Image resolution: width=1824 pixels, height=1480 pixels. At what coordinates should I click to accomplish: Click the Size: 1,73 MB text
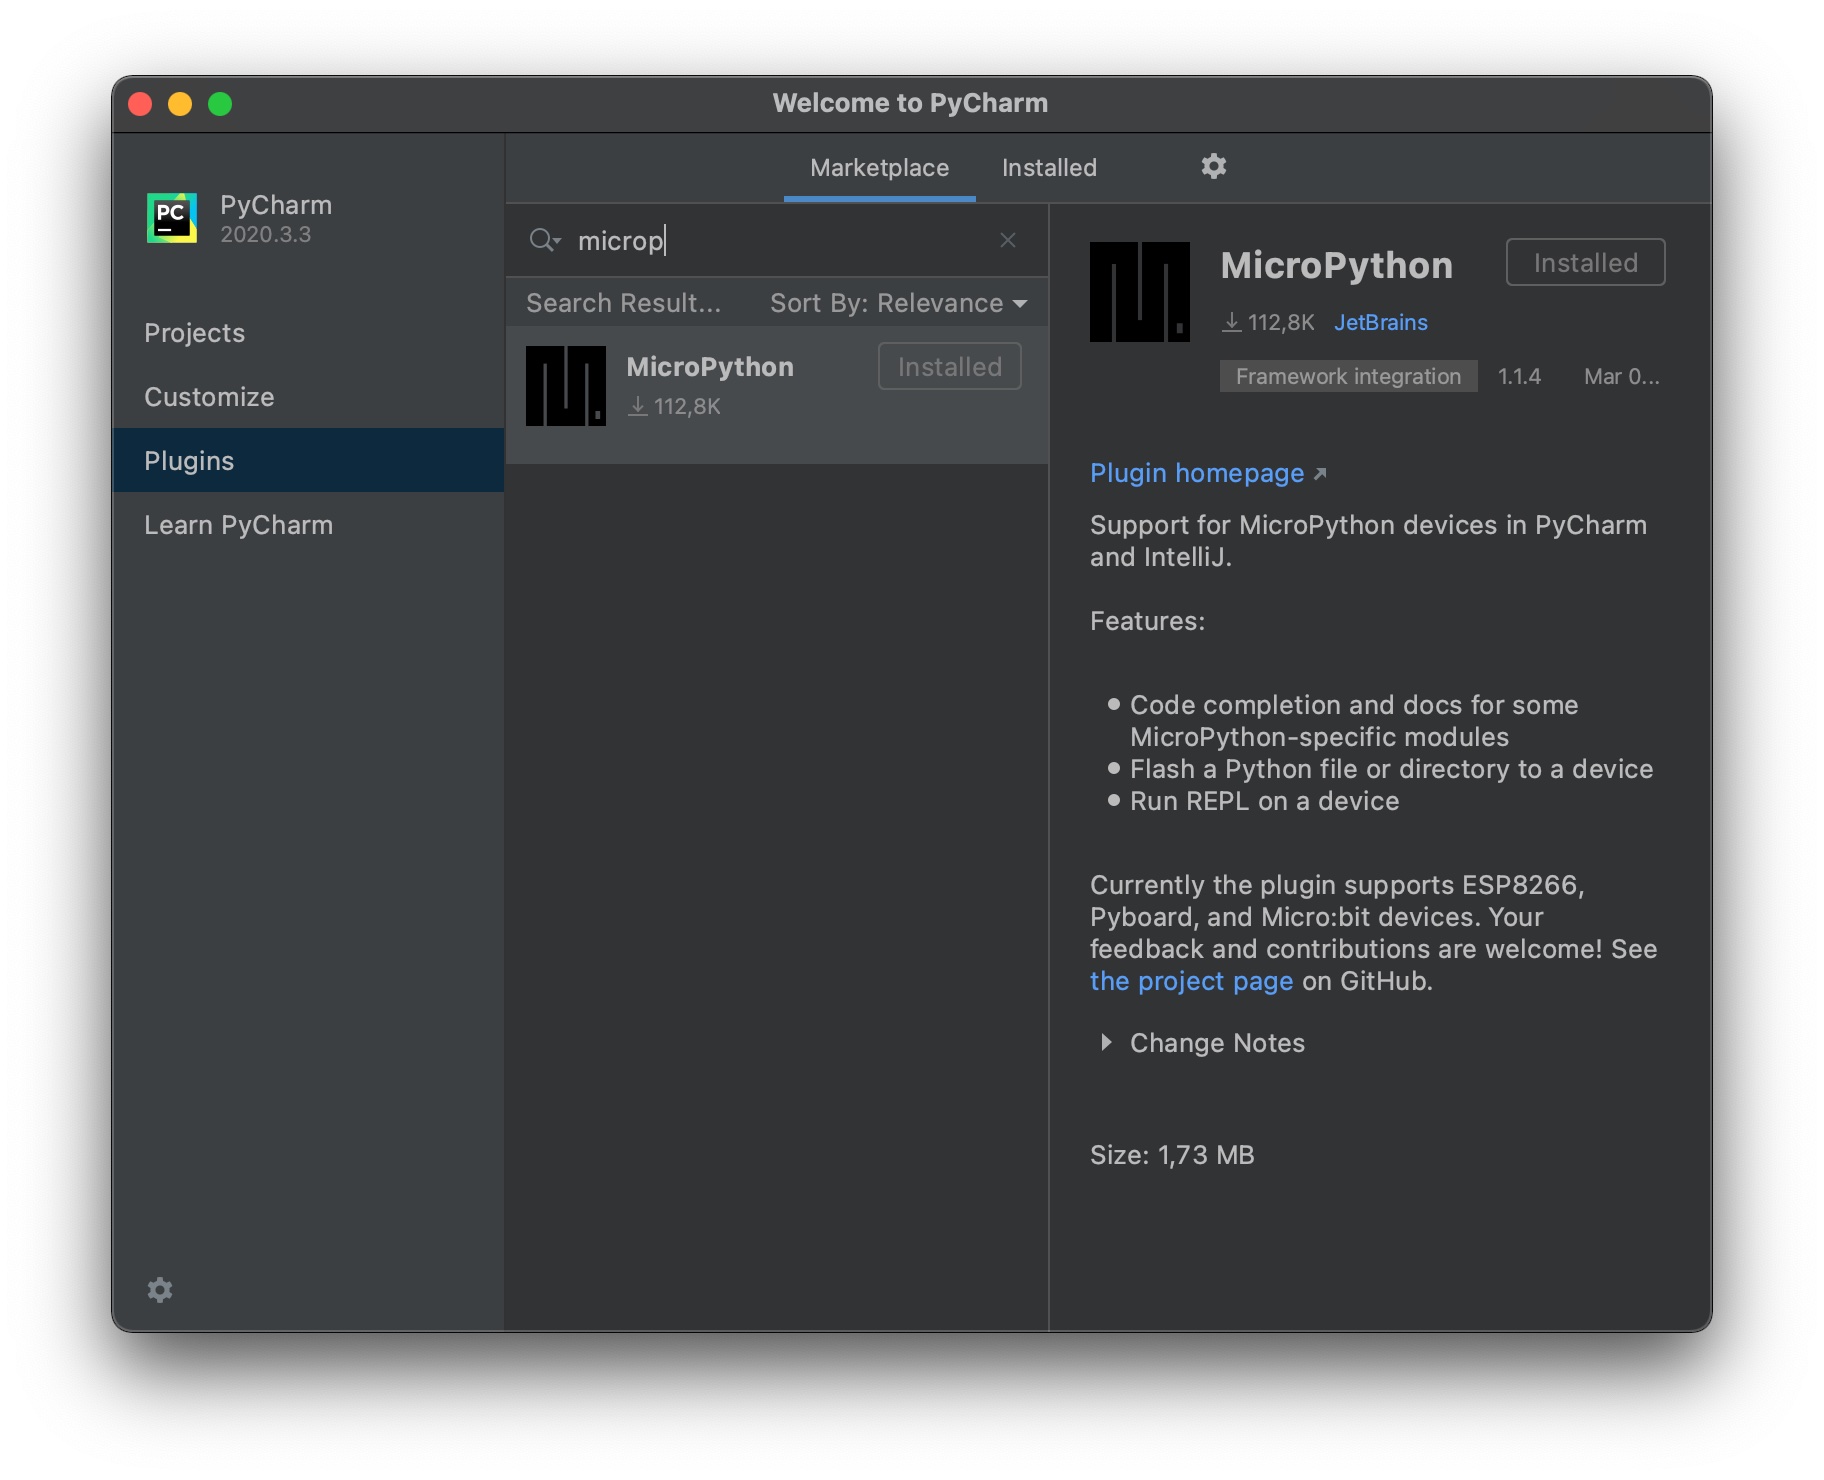[1172, 1155]
